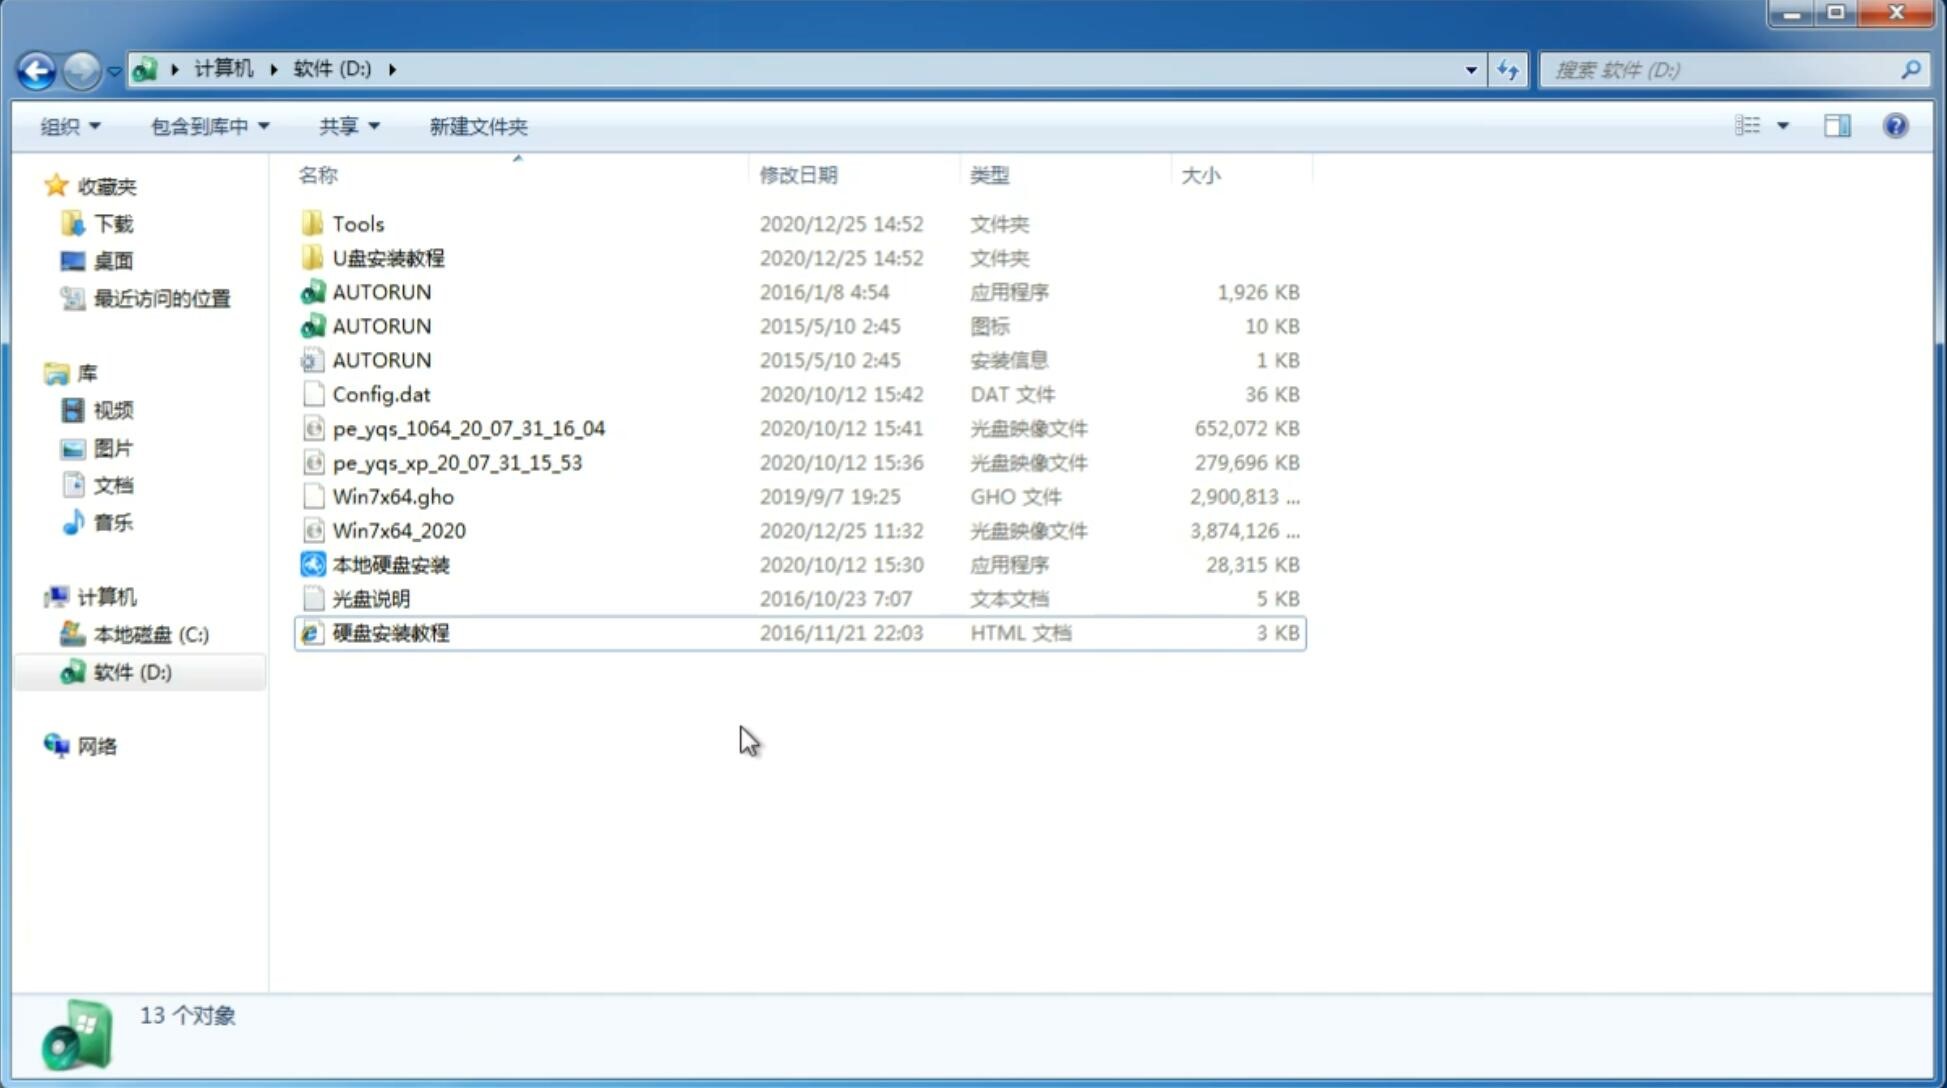Image resolution: width=1947 pixels, height=1088 pixels.
Task: Open Win7x64_2020 disc image file
Action: (398, 531)
